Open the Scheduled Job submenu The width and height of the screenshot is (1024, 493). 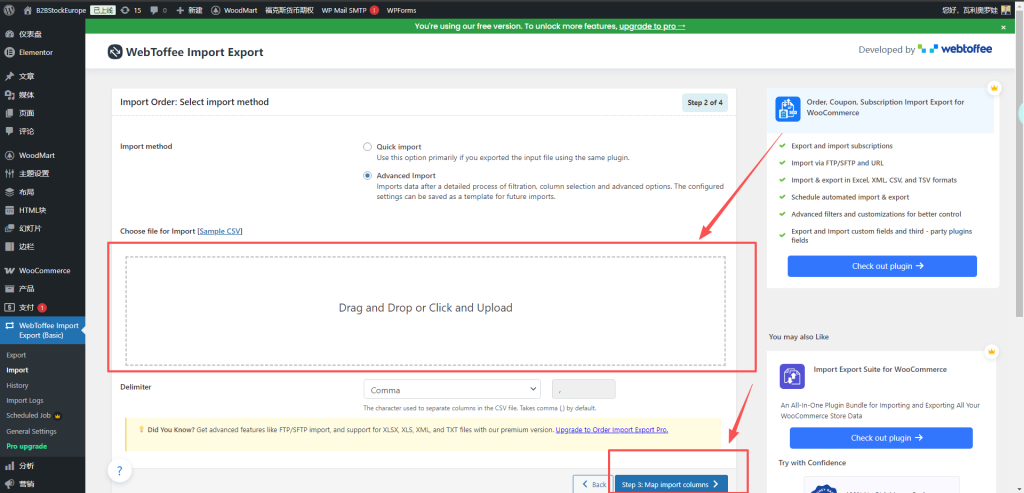[x=33, y=416]
